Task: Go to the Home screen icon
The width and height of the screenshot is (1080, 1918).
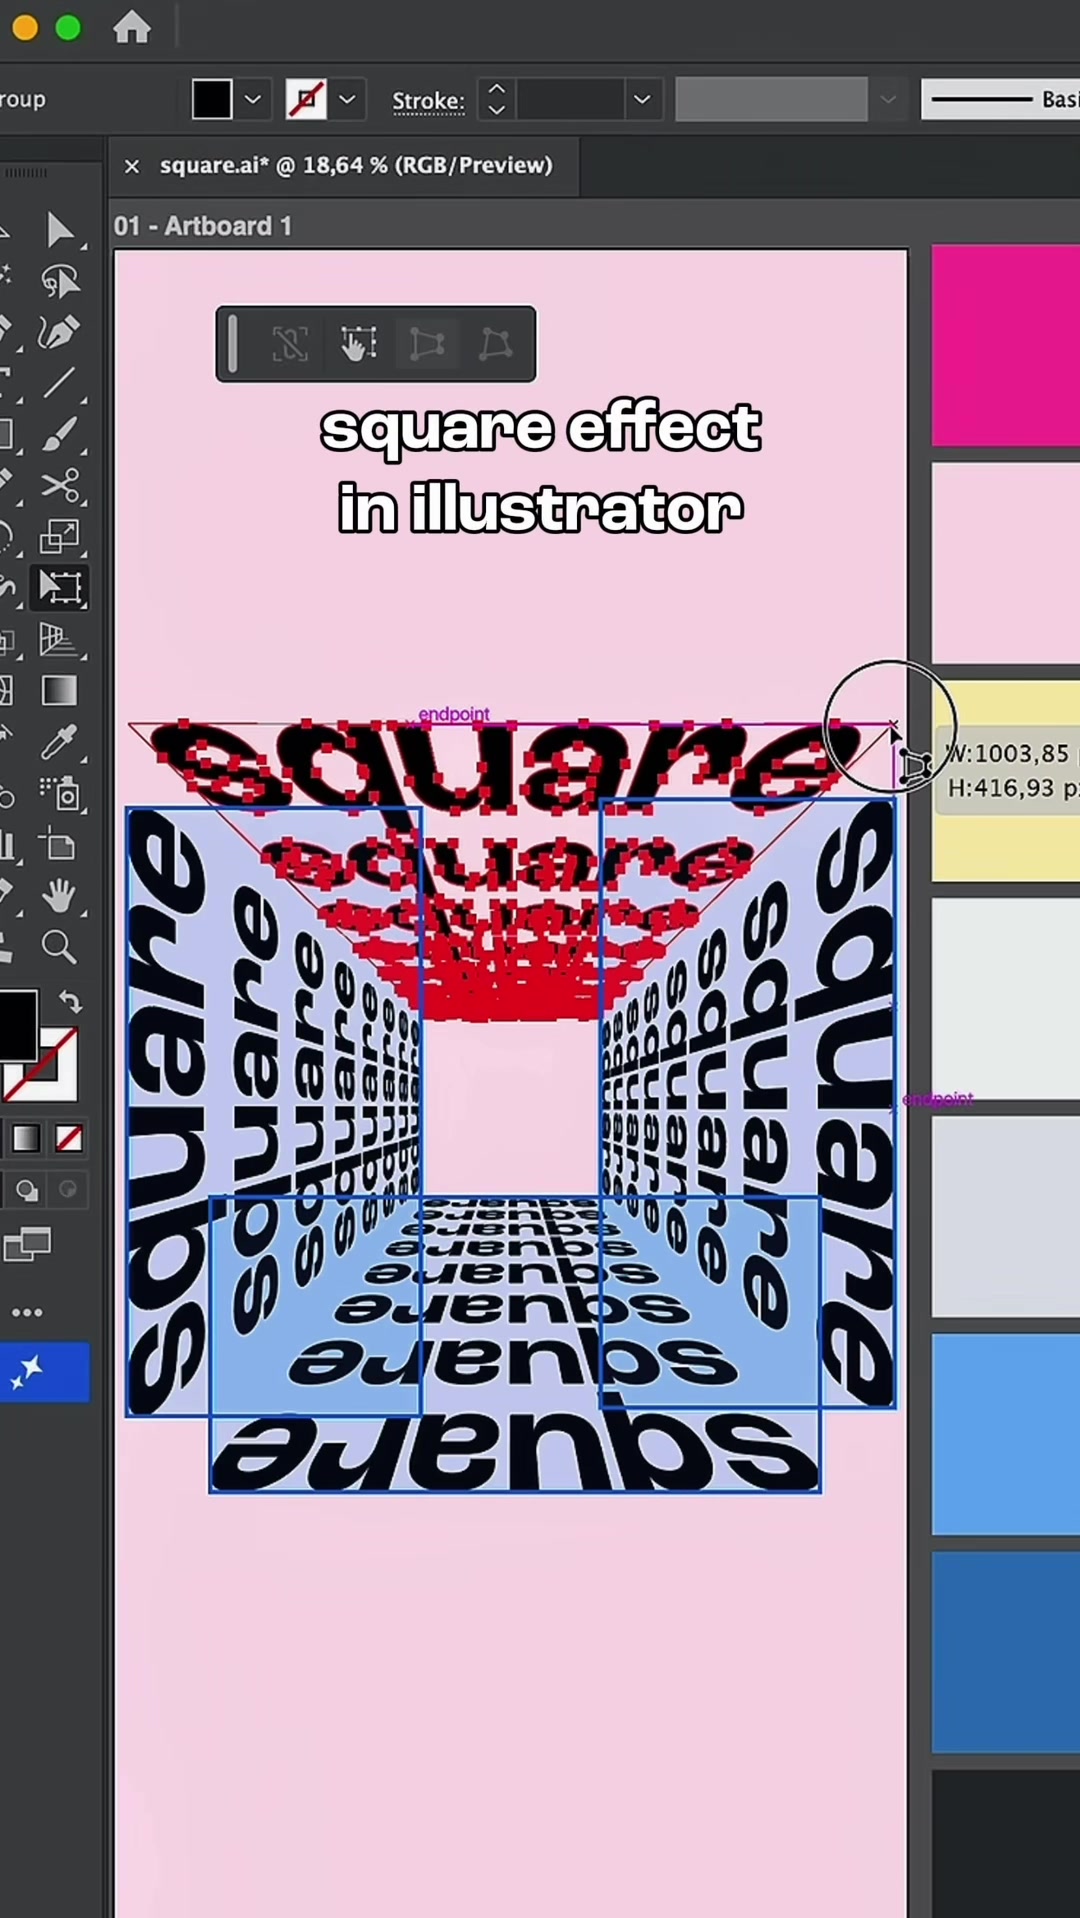Action: tap(131, 28)
